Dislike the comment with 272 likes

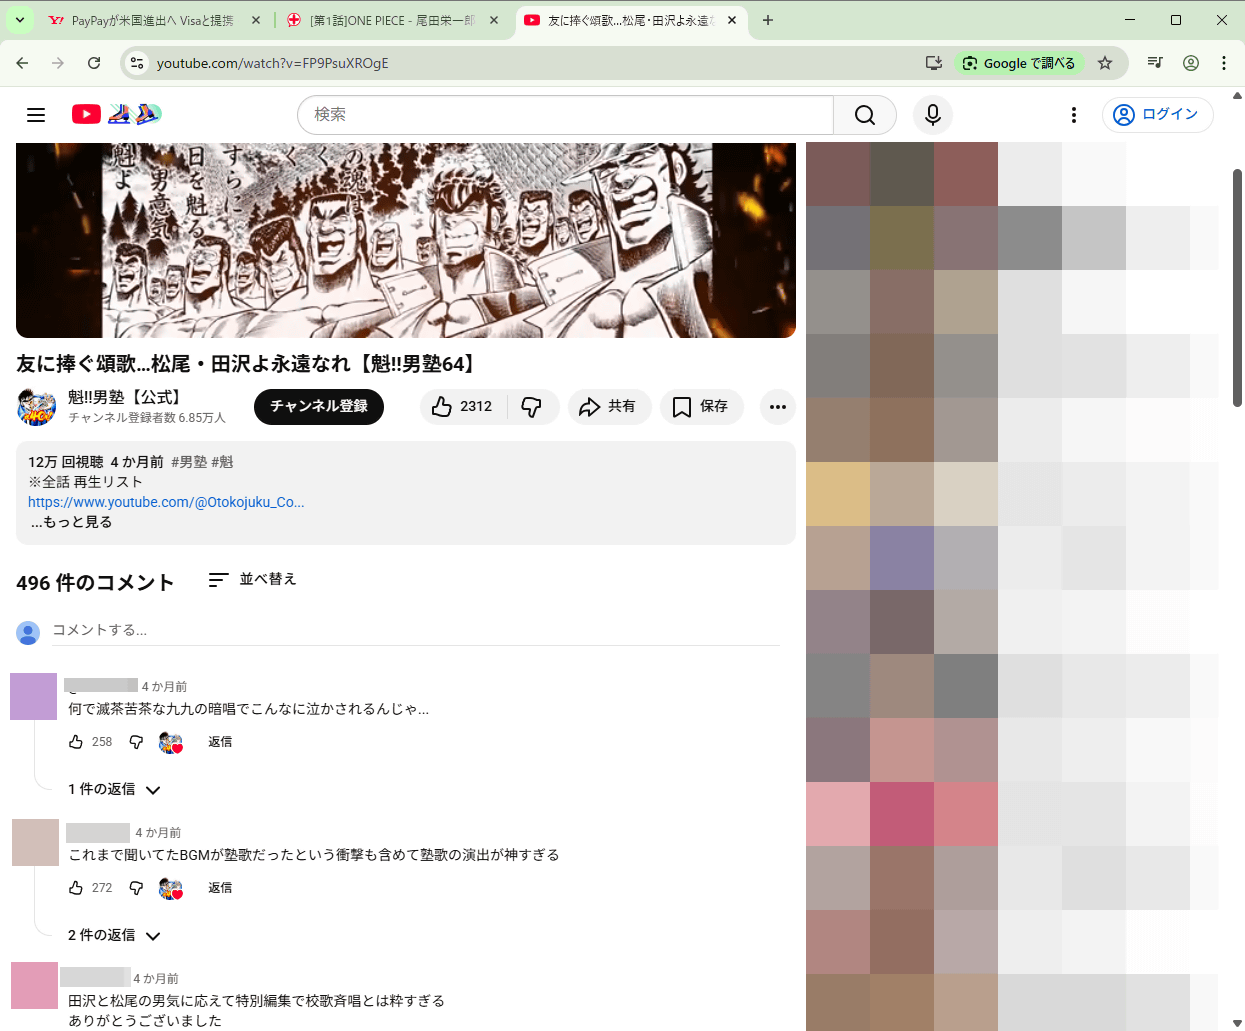[x=136, y=888]
